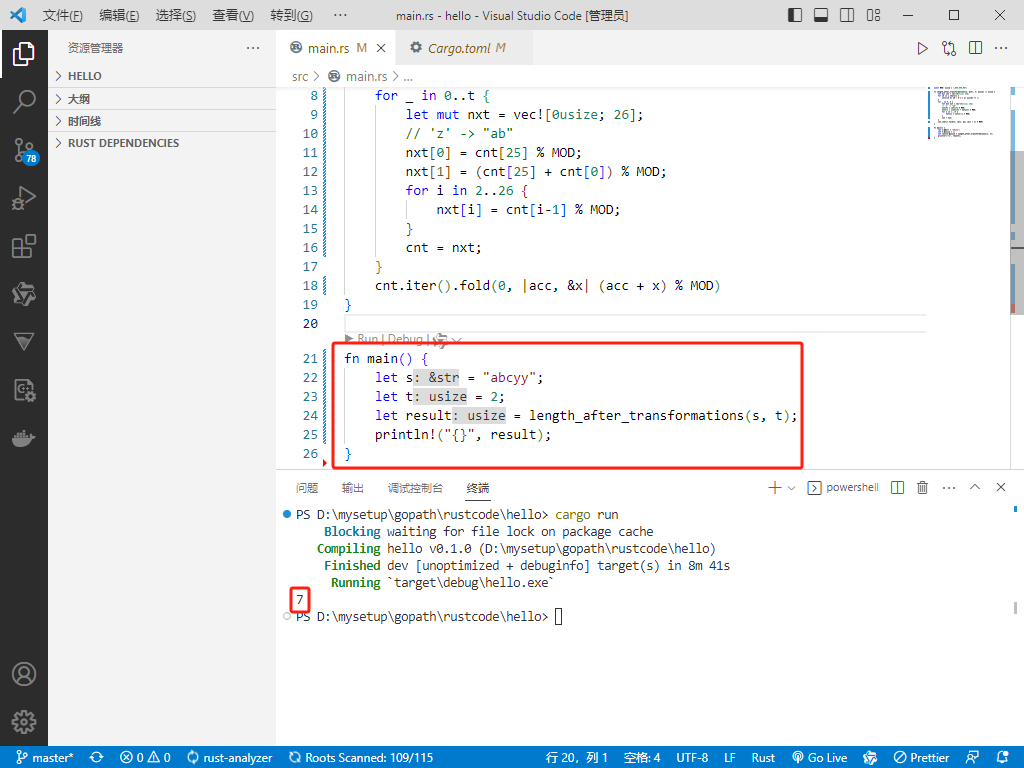1024x768 pixels.
Task: Click the Debug code lens above main
Action: (405, 339)
